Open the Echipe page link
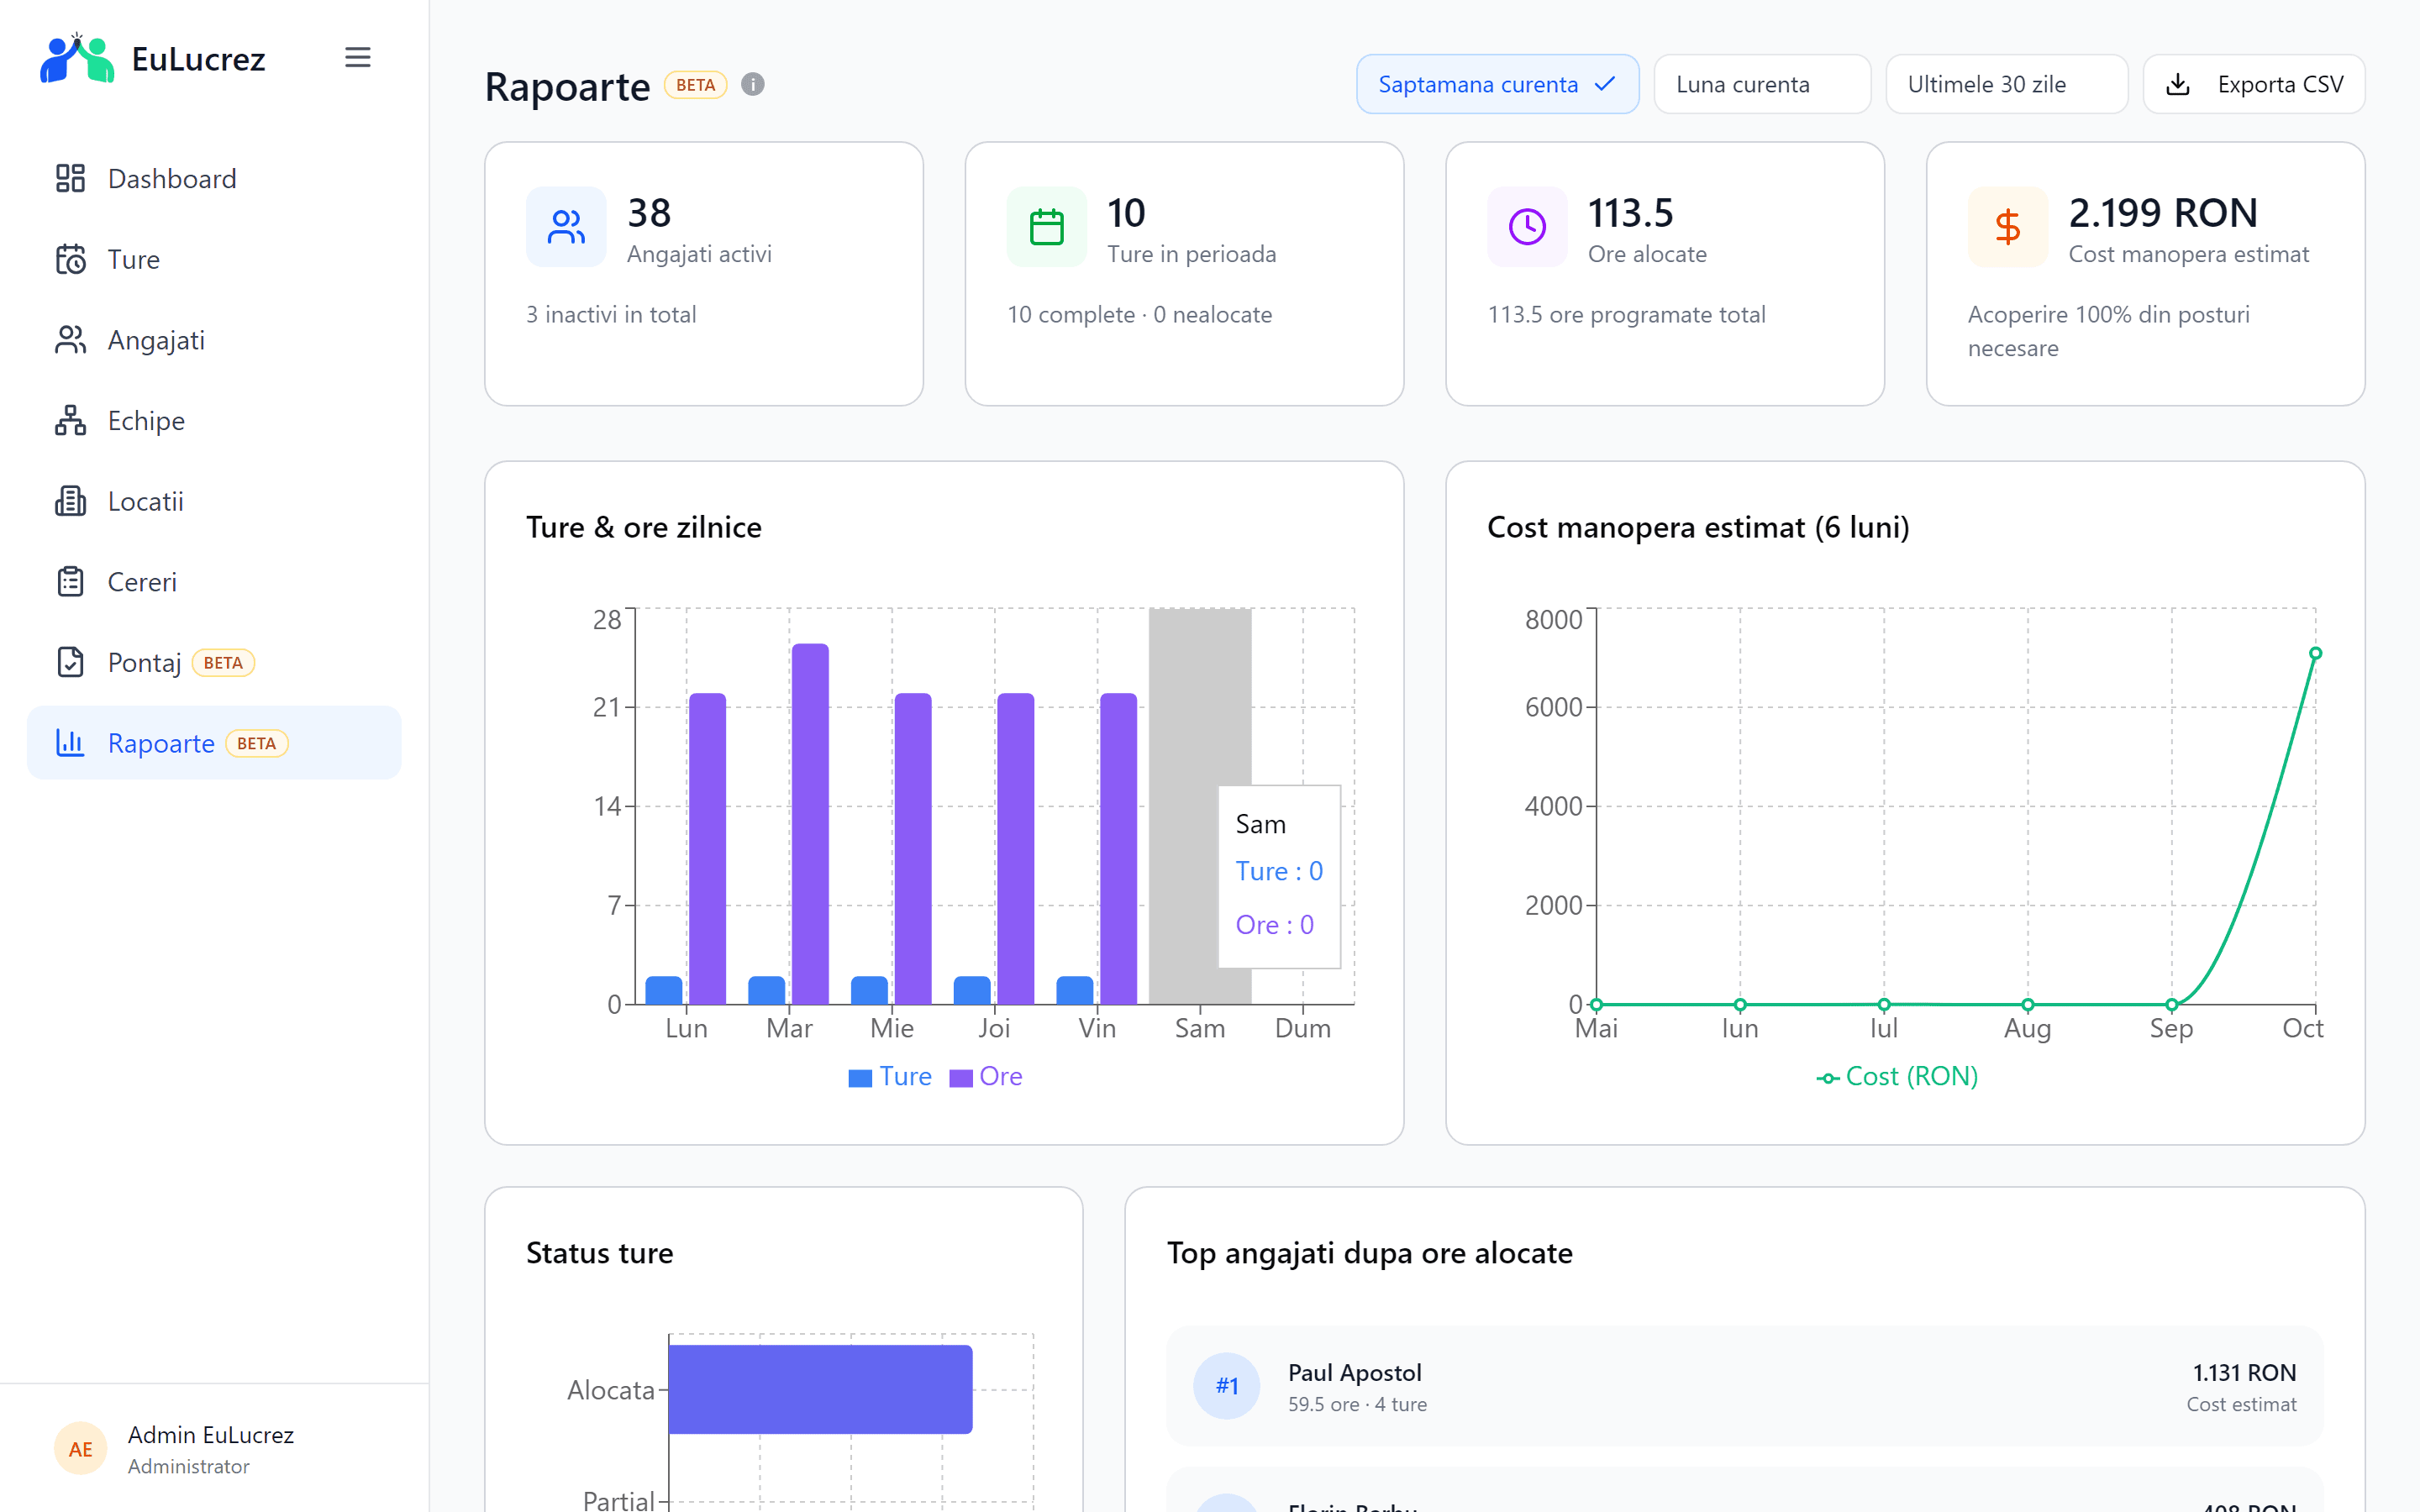Viewport: 2420px width, 1512px height. [x=214, y=421]
